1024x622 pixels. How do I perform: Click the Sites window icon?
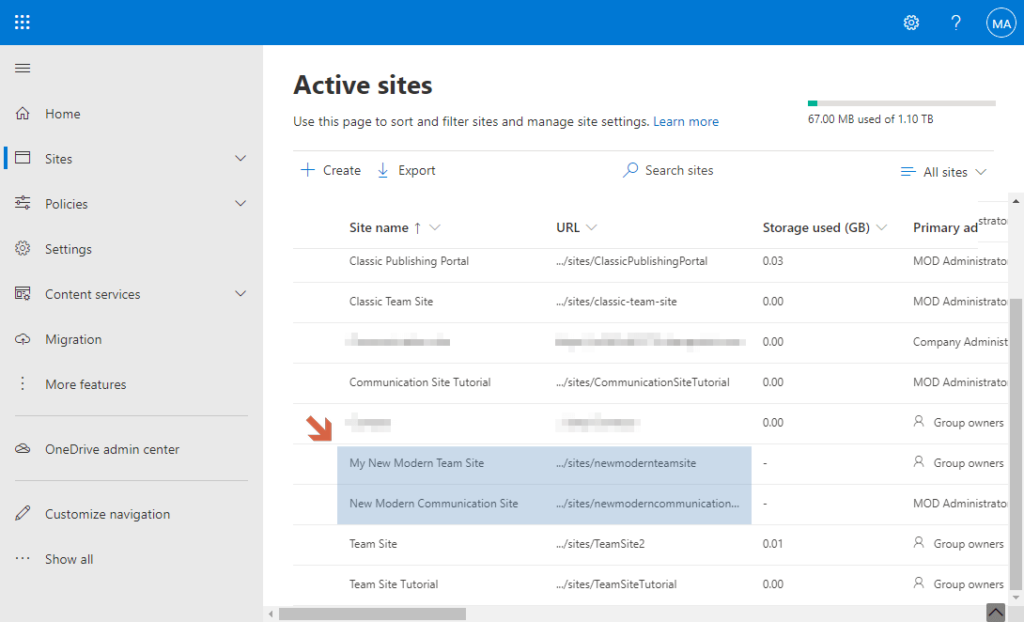tap(23, 157)
